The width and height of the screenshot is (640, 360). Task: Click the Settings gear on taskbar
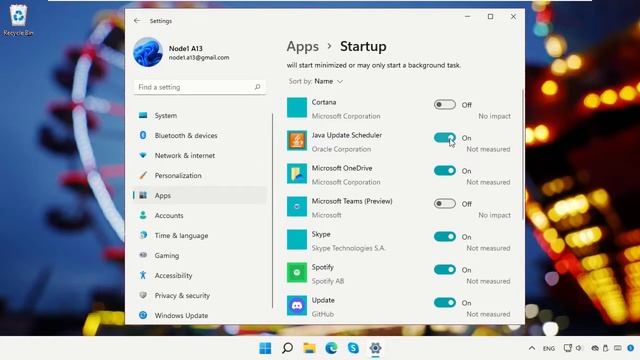tap(376, 348)
